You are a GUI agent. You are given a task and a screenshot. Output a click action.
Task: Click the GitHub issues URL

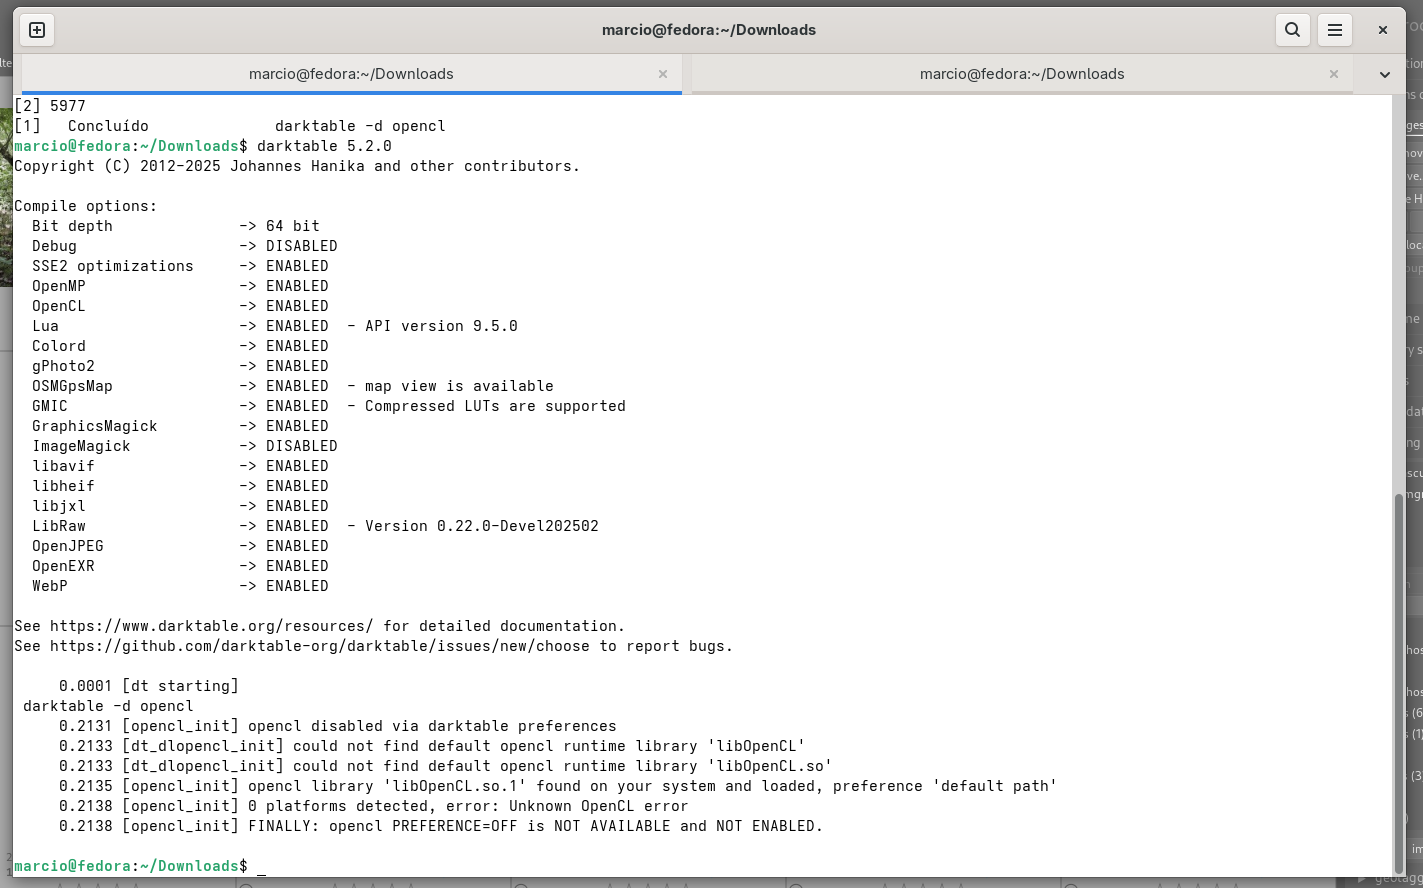319,646
